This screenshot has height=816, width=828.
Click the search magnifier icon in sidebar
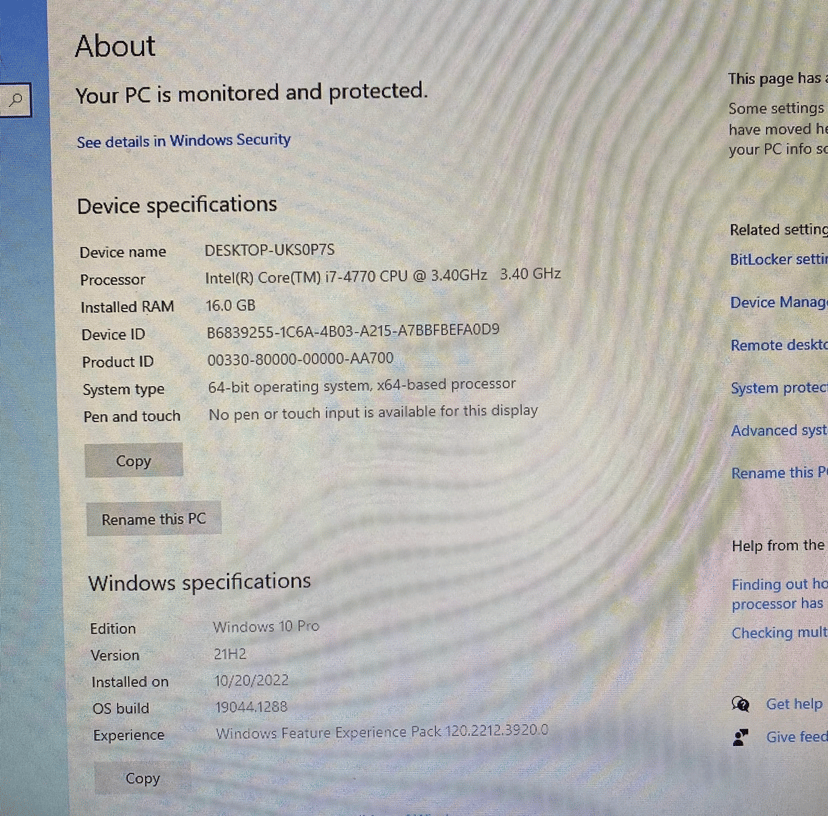coord(16,100)
